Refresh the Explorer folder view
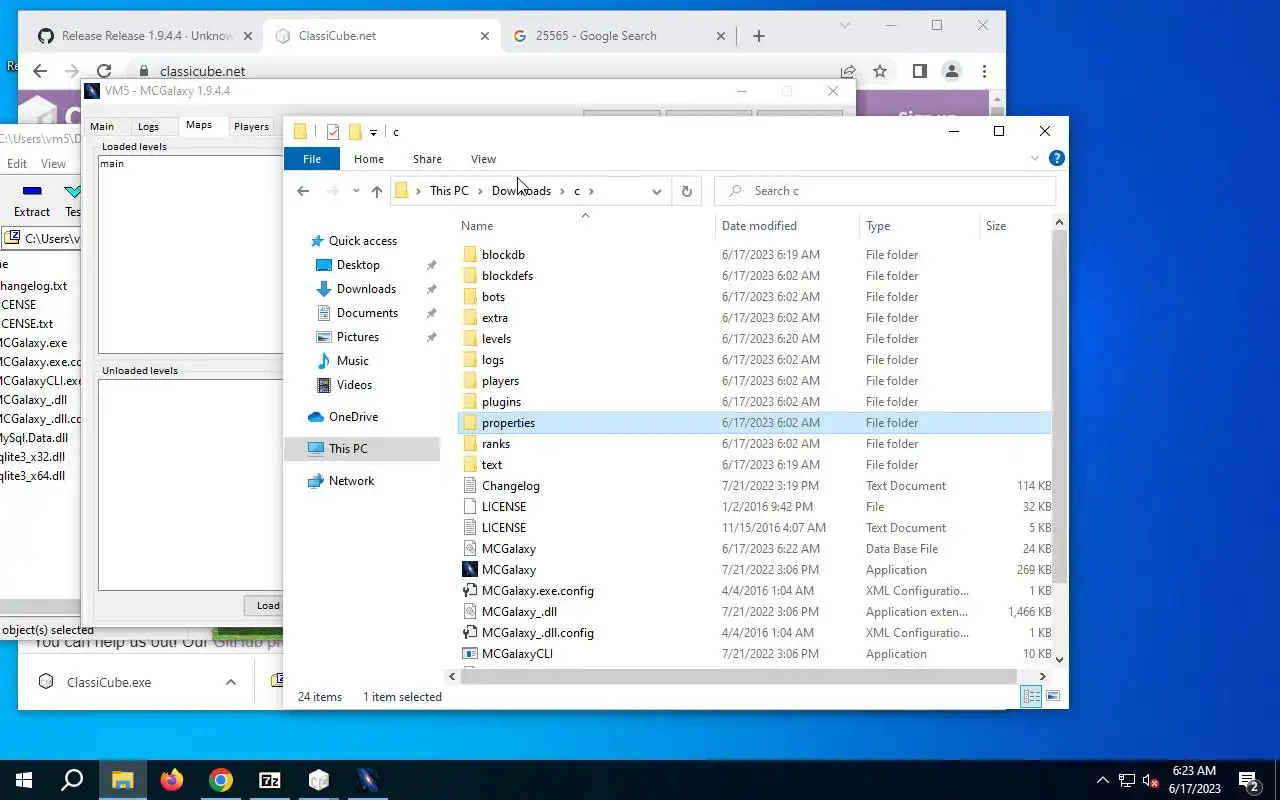The width and height of the screenshot is (1280, 800). (686, 191)
